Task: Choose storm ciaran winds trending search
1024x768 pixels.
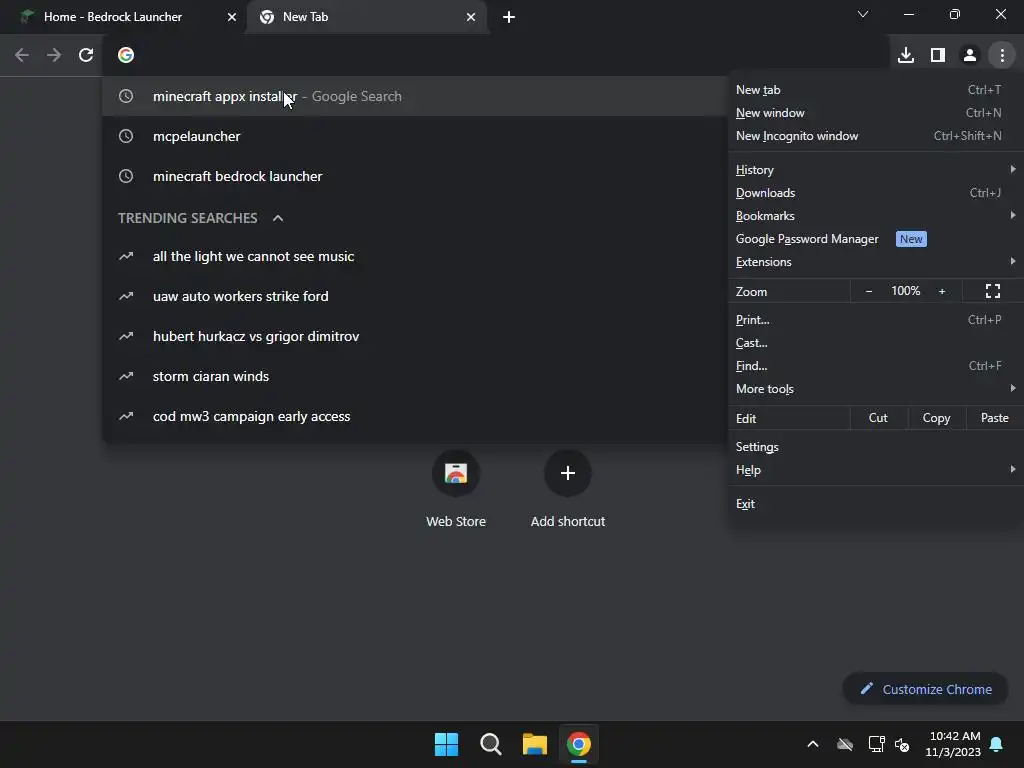Action: coord(415,376)
